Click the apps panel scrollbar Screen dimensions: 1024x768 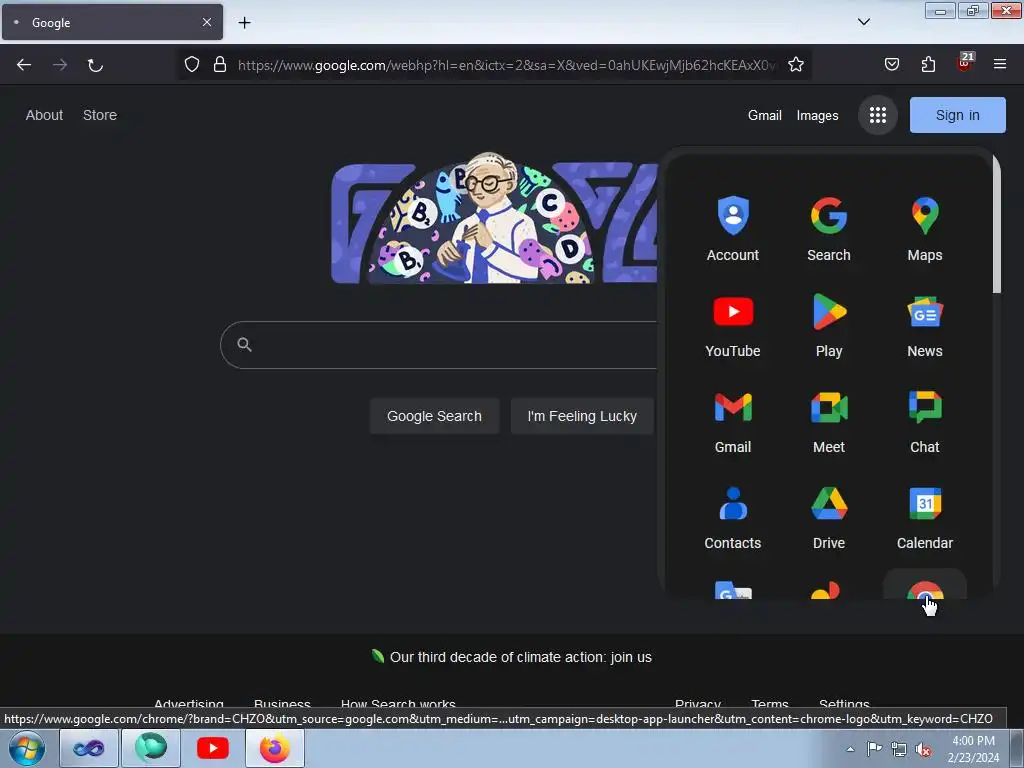click(x=997, y=225)
